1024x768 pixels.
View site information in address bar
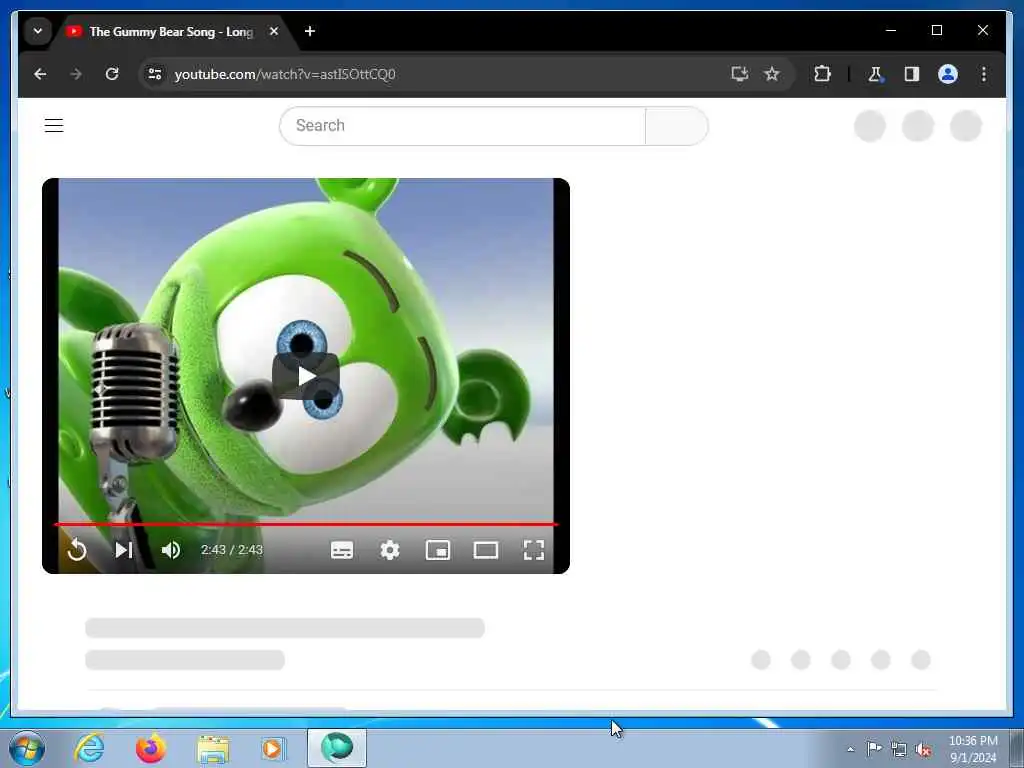[155, 74]
